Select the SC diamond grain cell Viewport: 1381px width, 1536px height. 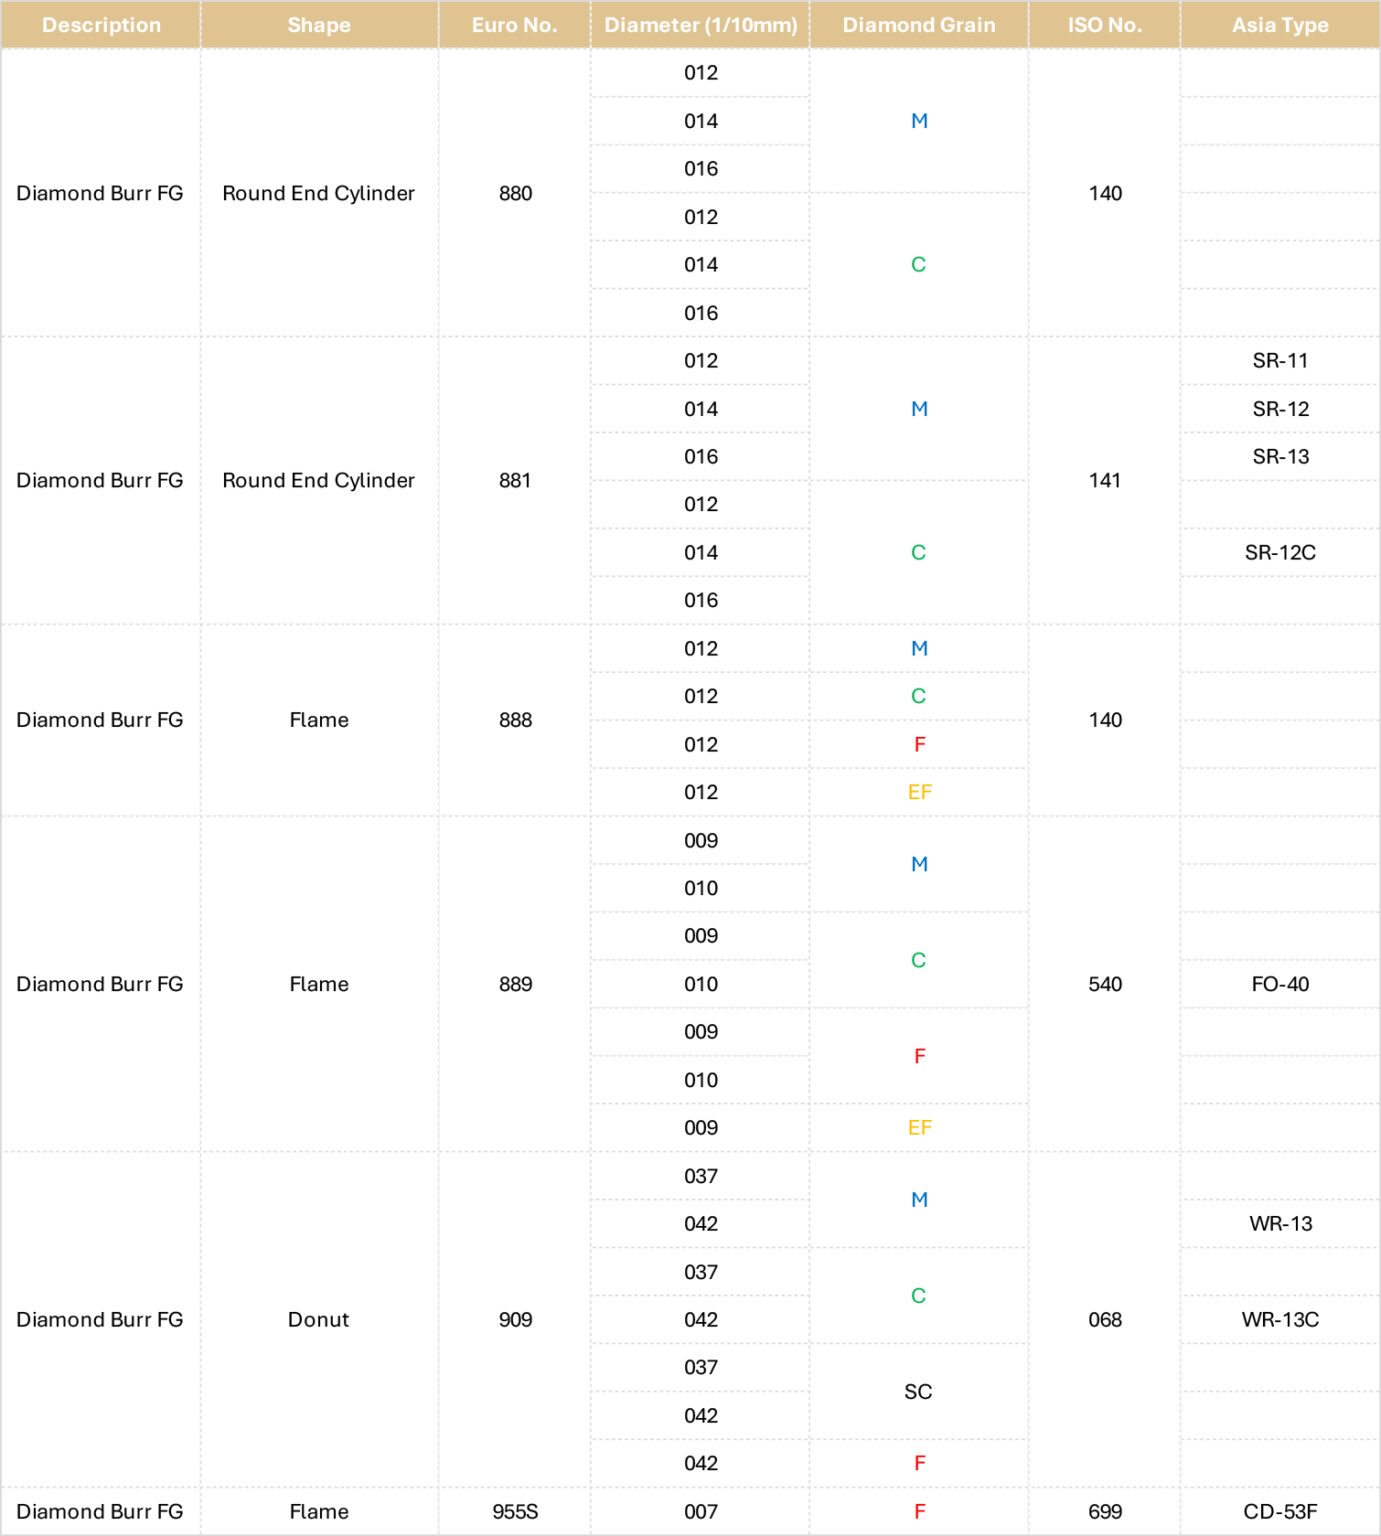coord(919,1392)
